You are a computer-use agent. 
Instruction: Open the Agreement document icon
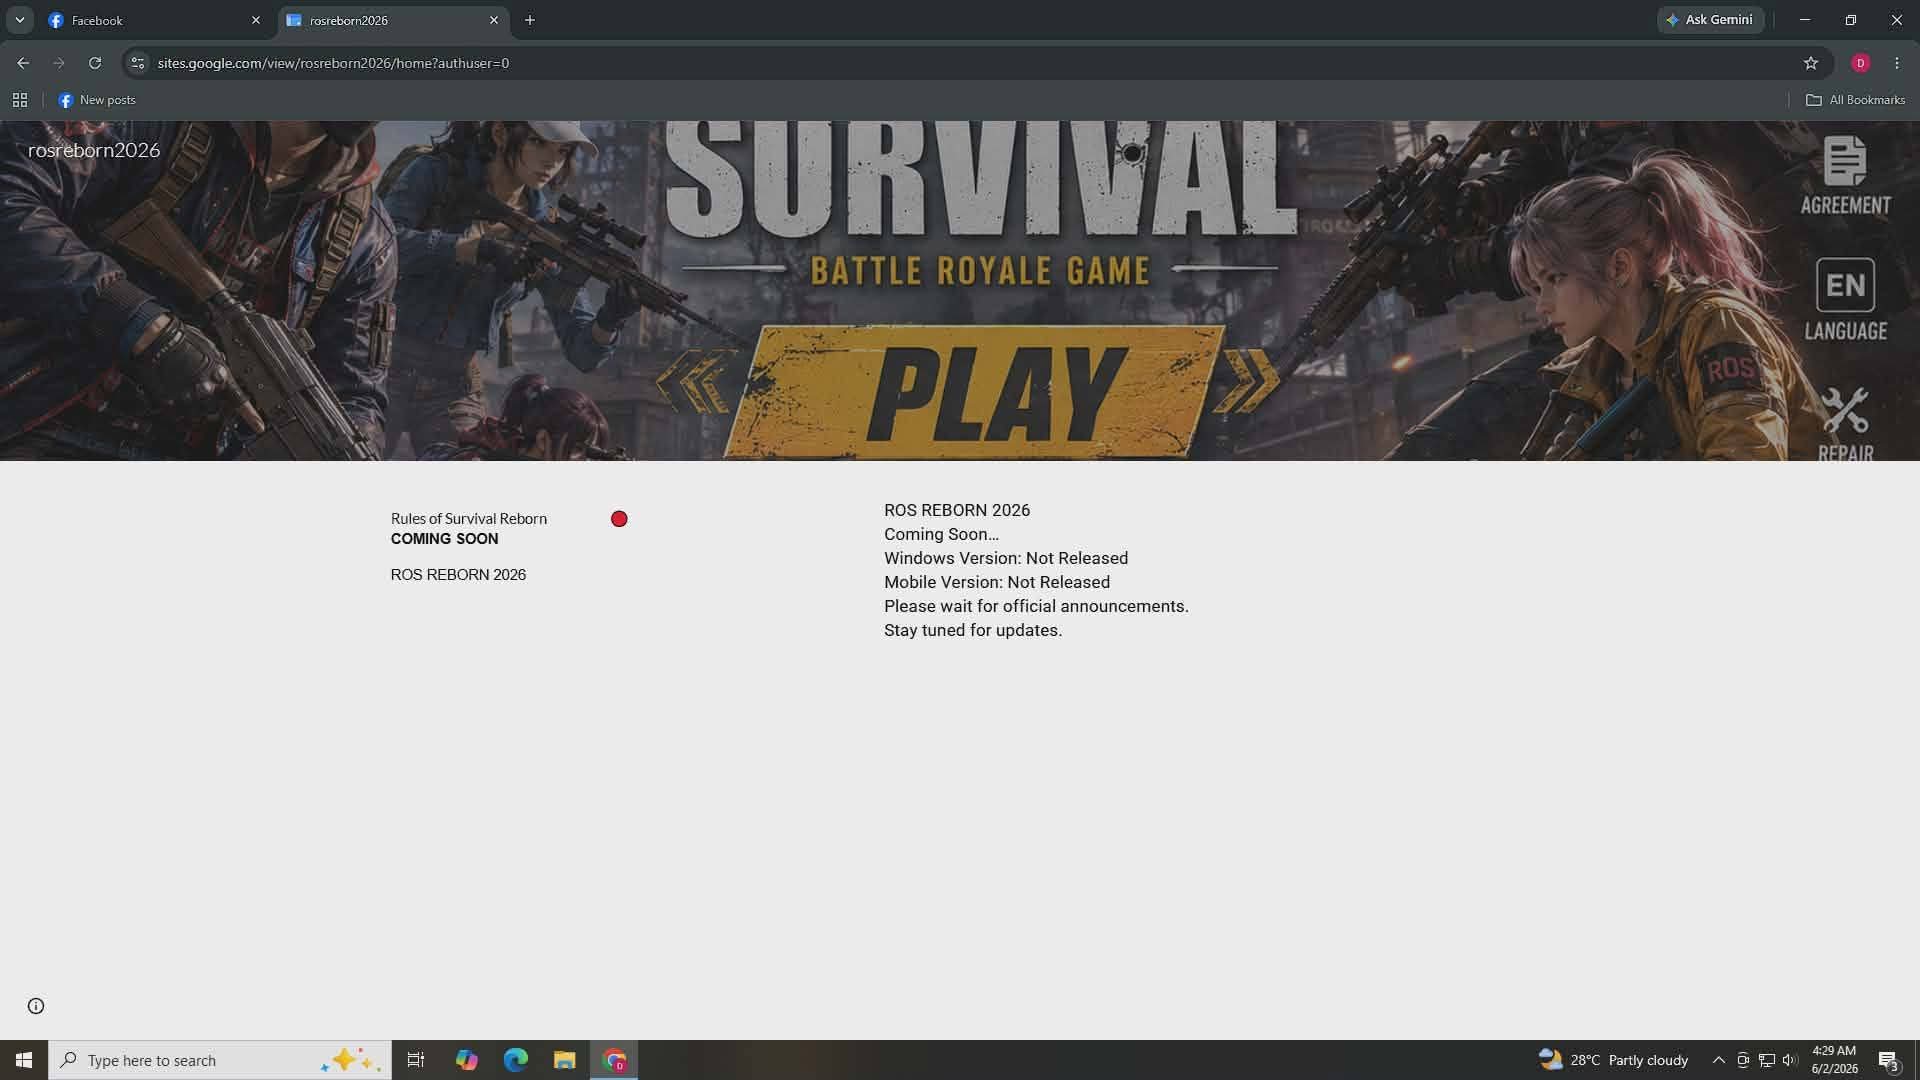(1845, 176)
